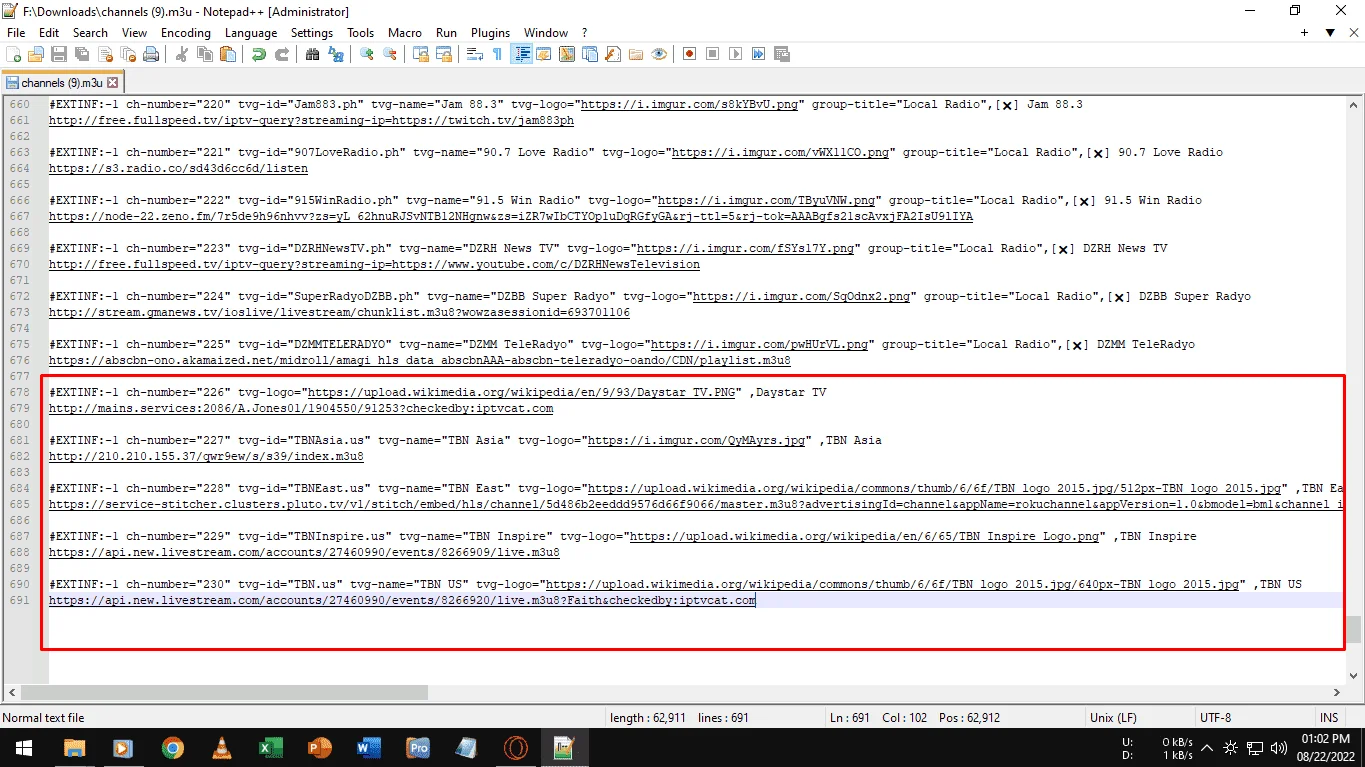1365x767 pixels.
Task: Click line number 678 in the margin
Action: [x=20, y=393]
